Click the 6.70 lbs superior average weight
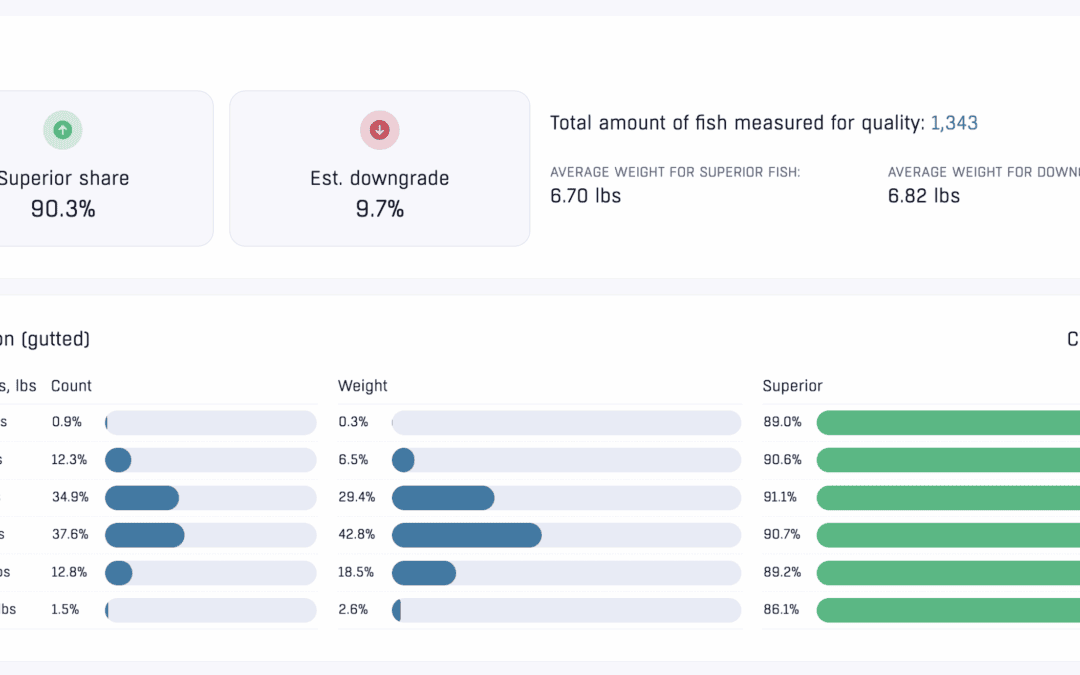Viewport: 1080px width, 675px height. [585, 196]
